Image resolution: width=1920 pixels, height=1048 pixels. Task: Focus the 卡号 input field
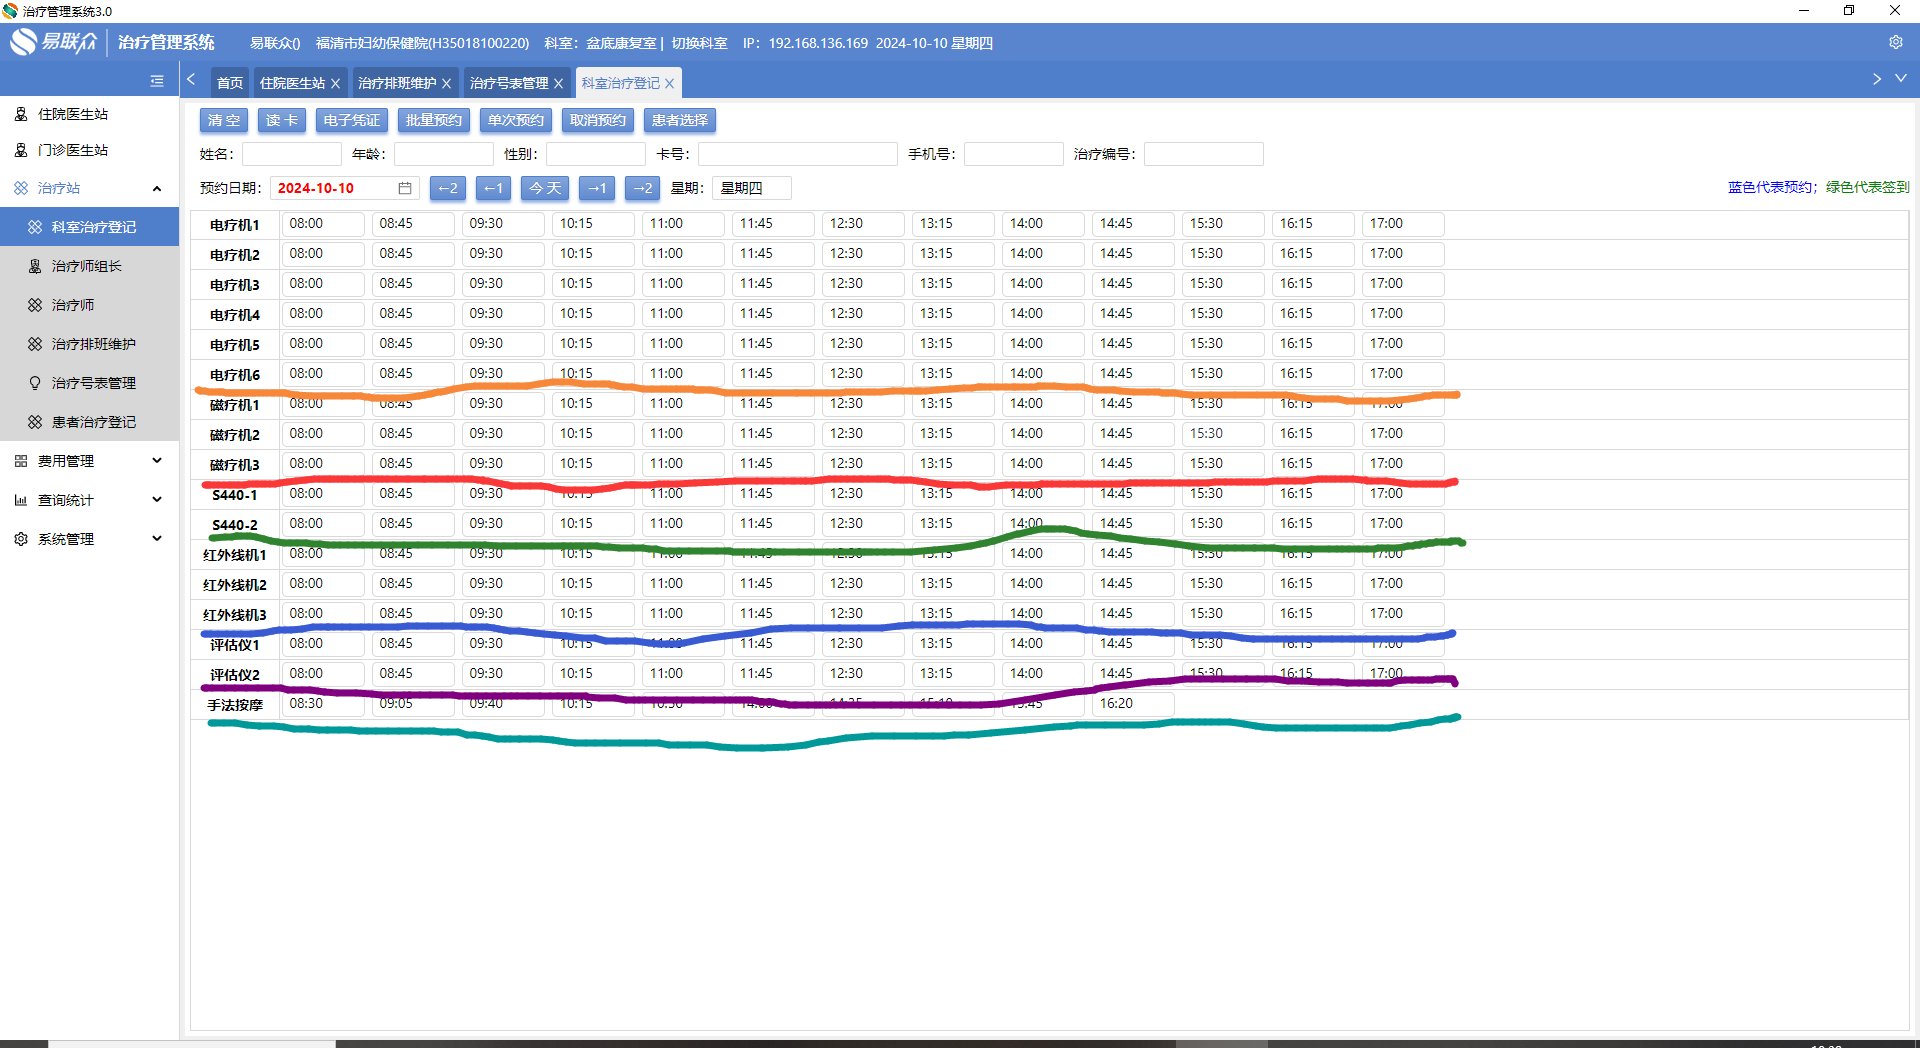[798, 154]
